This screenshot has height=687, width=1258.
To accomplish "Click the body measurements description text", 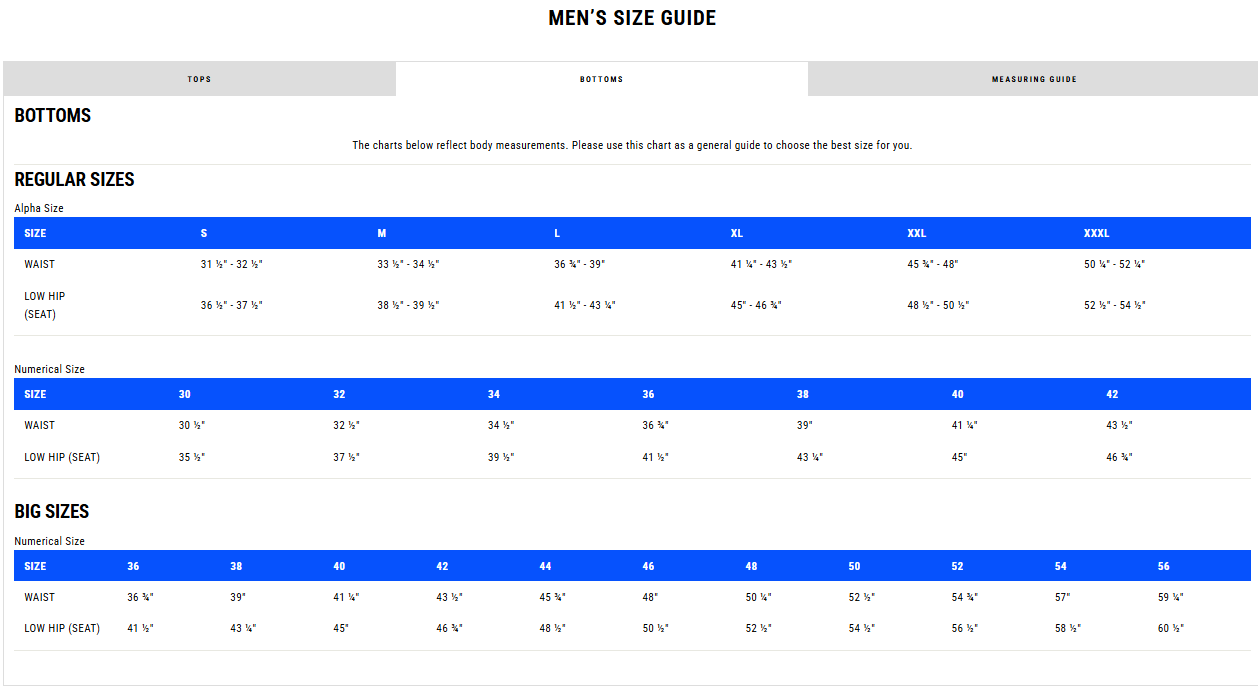I will [632, 145].
